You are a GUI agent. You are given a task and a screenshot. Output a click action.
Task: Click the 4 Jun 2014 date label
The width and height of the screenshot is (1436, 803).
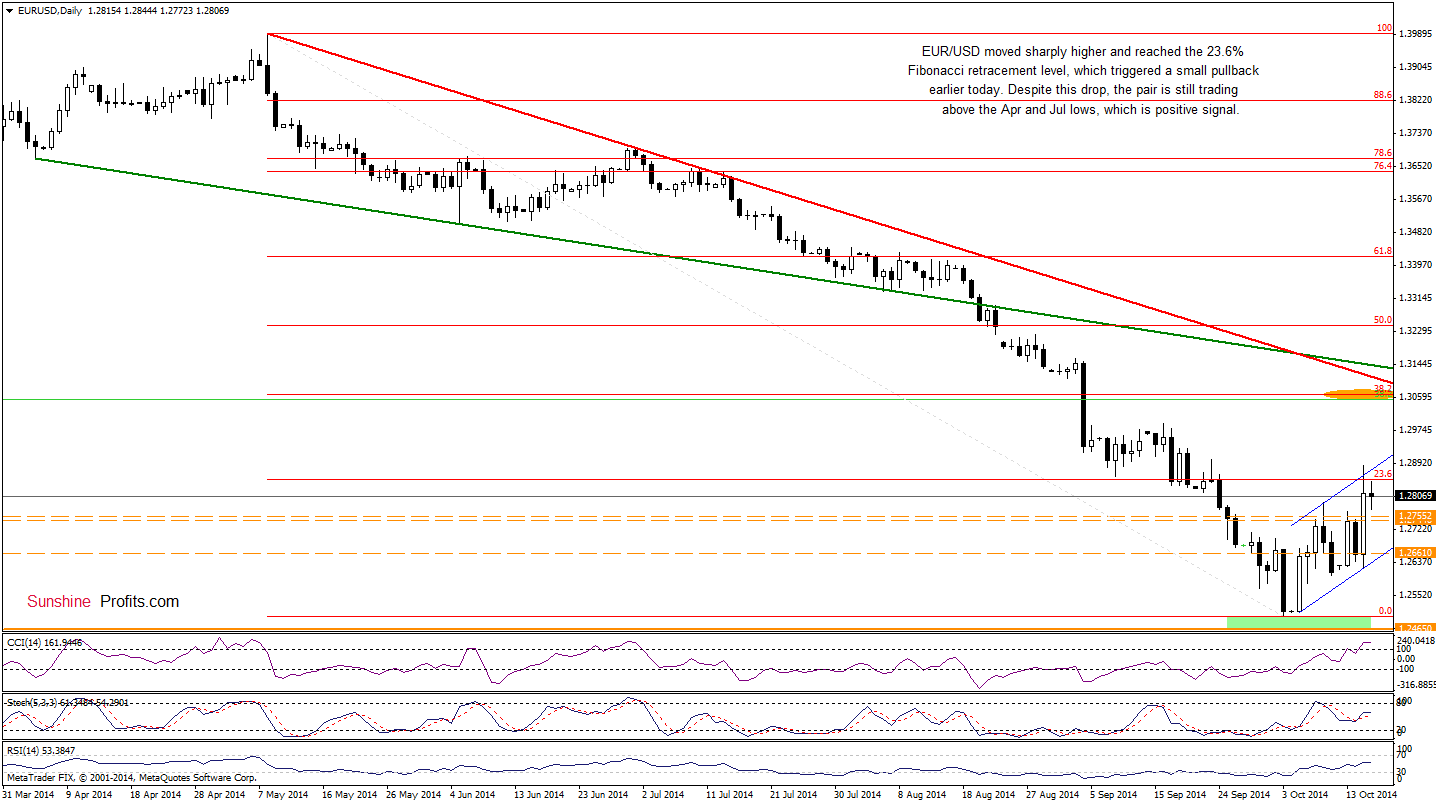coord(473,794)
